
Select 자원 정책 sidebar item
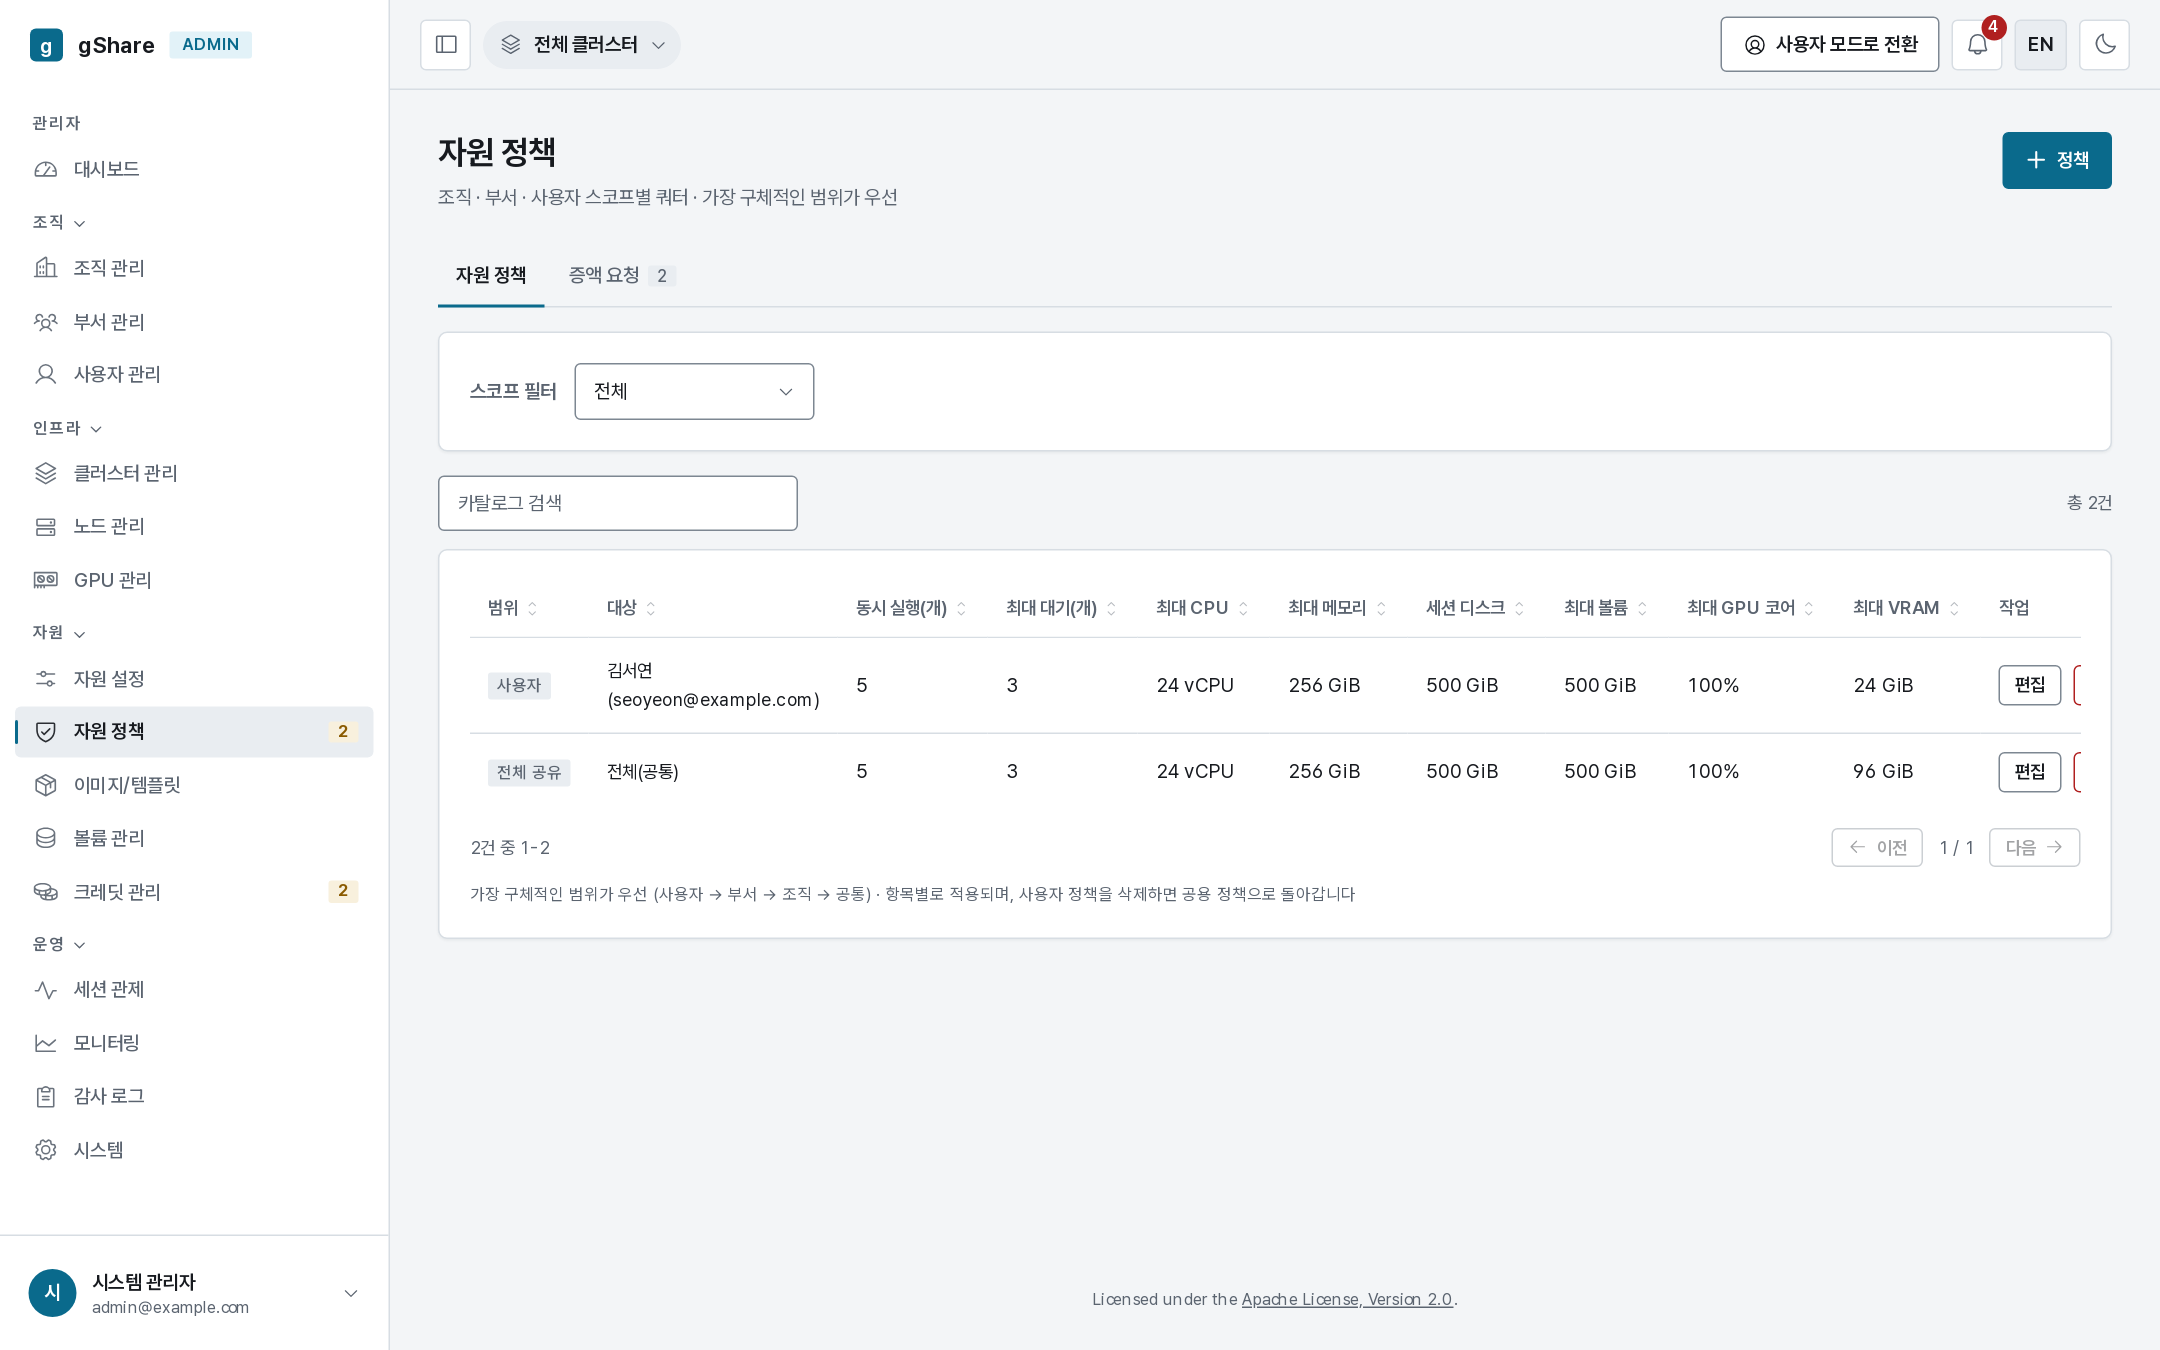194,732
